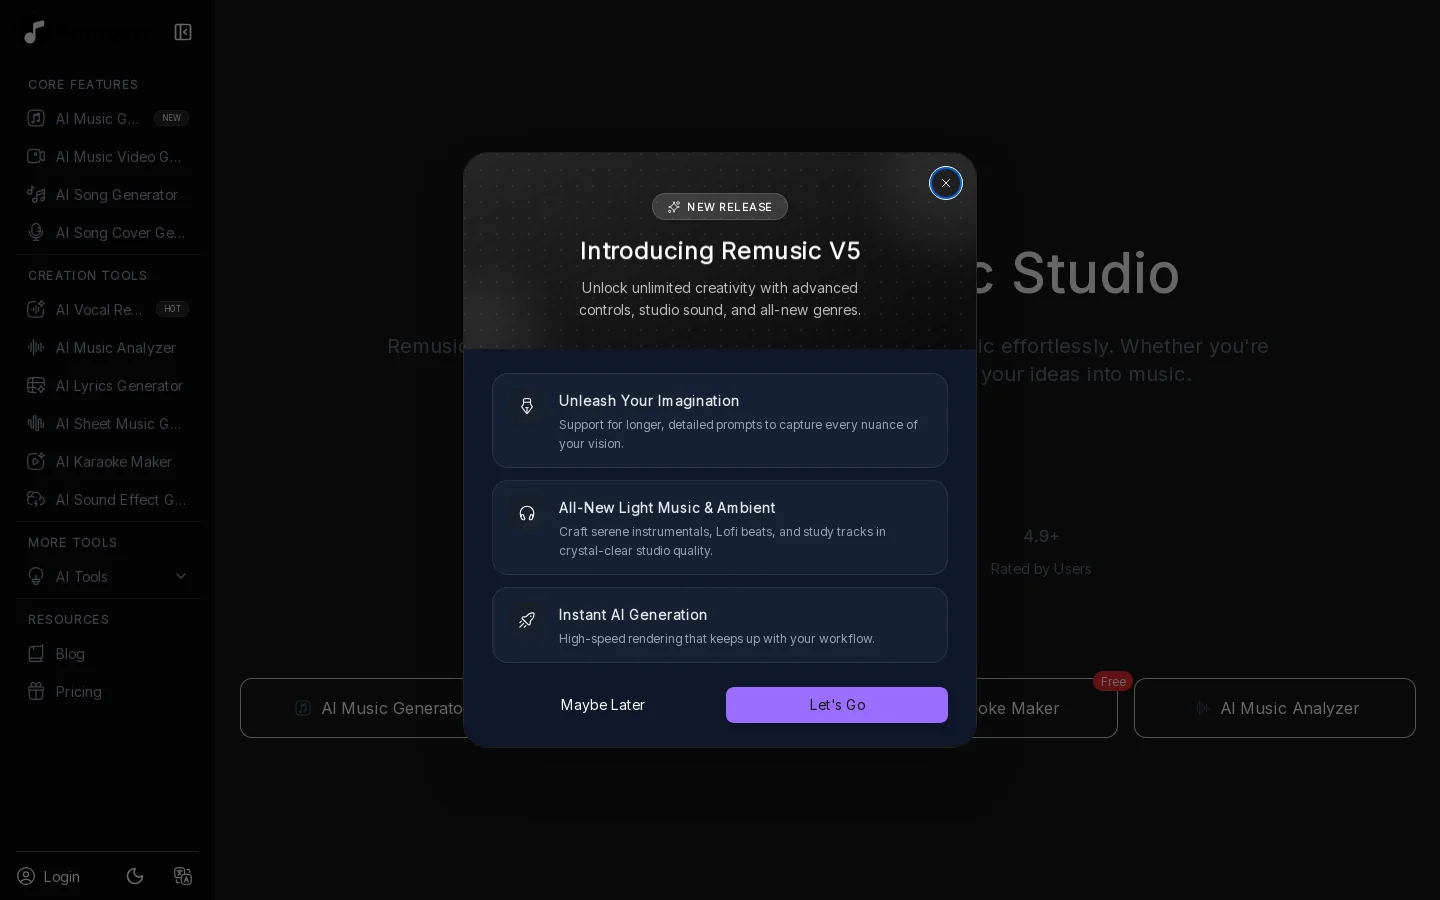Screen dimensions: 1440x900
Task: Open the Pricing page link
Action: click(x=107, y=691)
